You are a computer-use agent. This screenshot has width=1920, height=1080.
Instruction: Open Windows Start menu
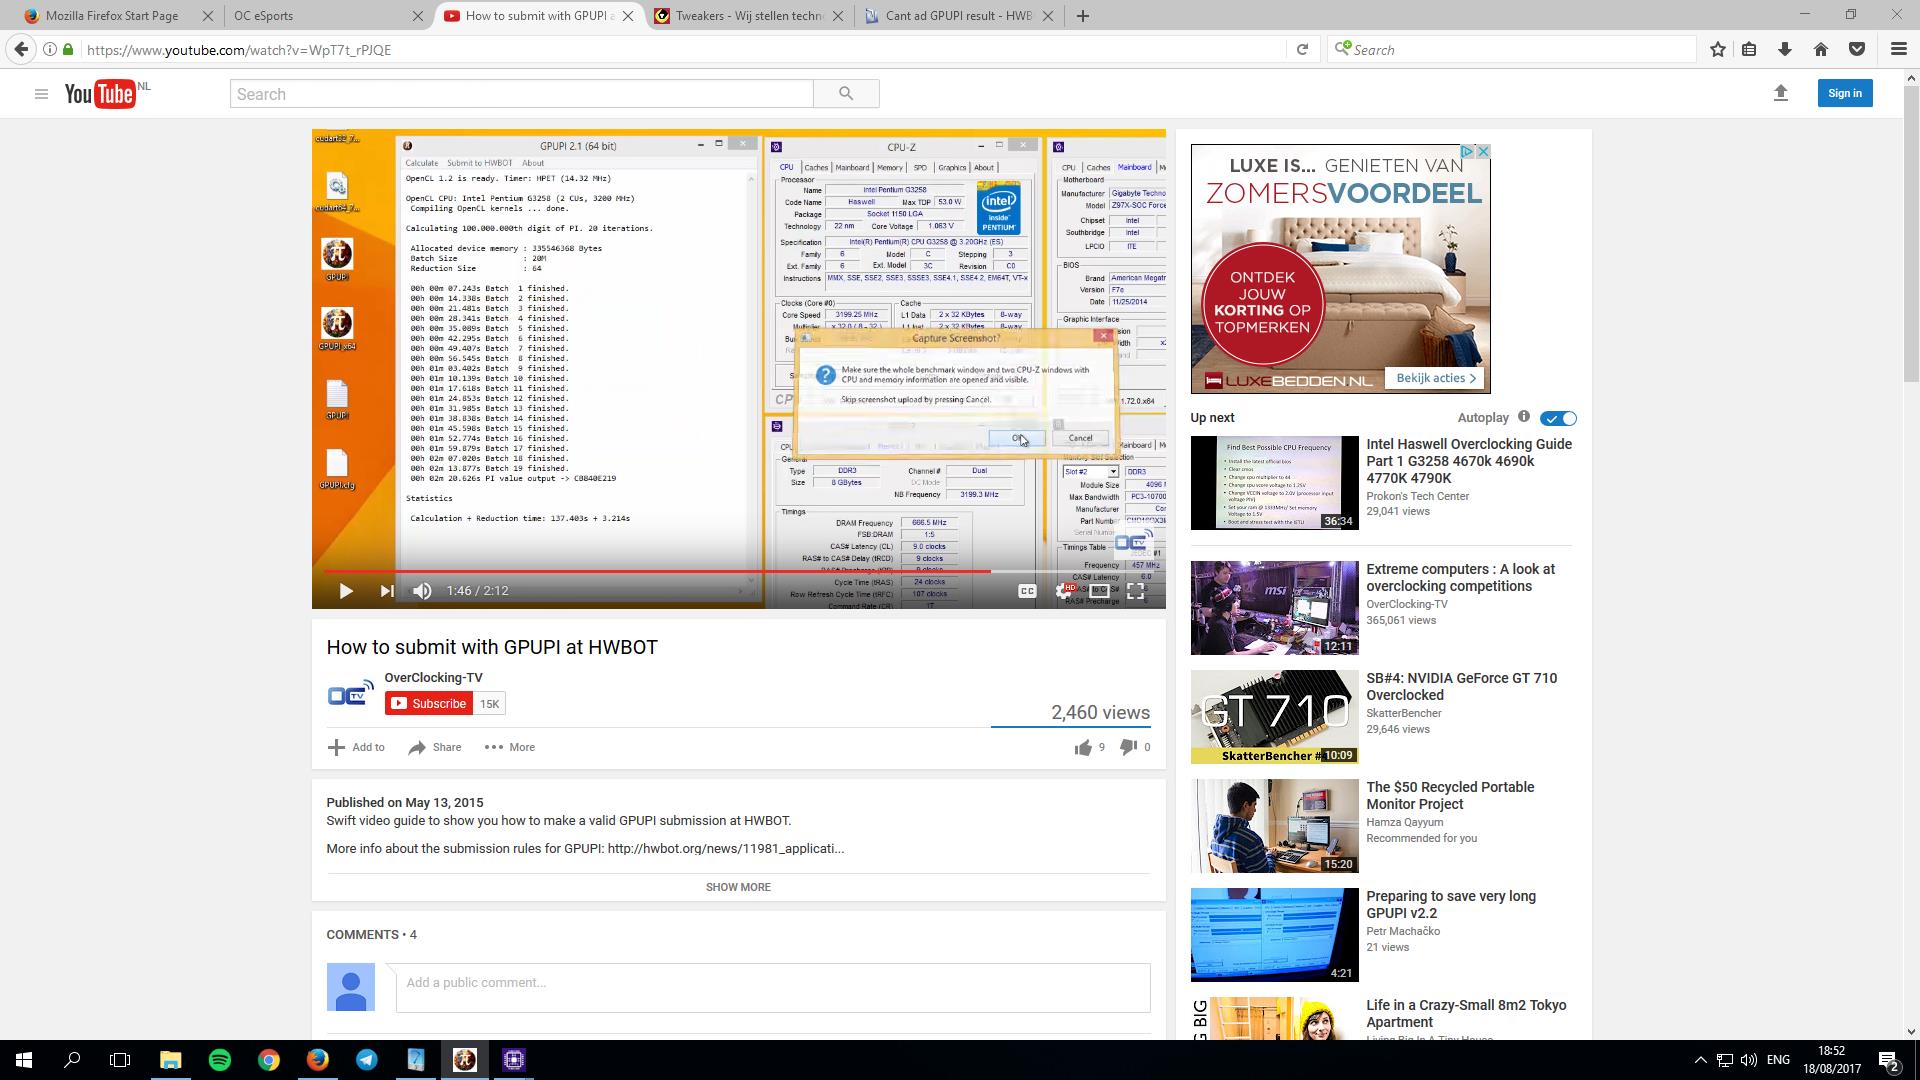tap(24, 1060)
